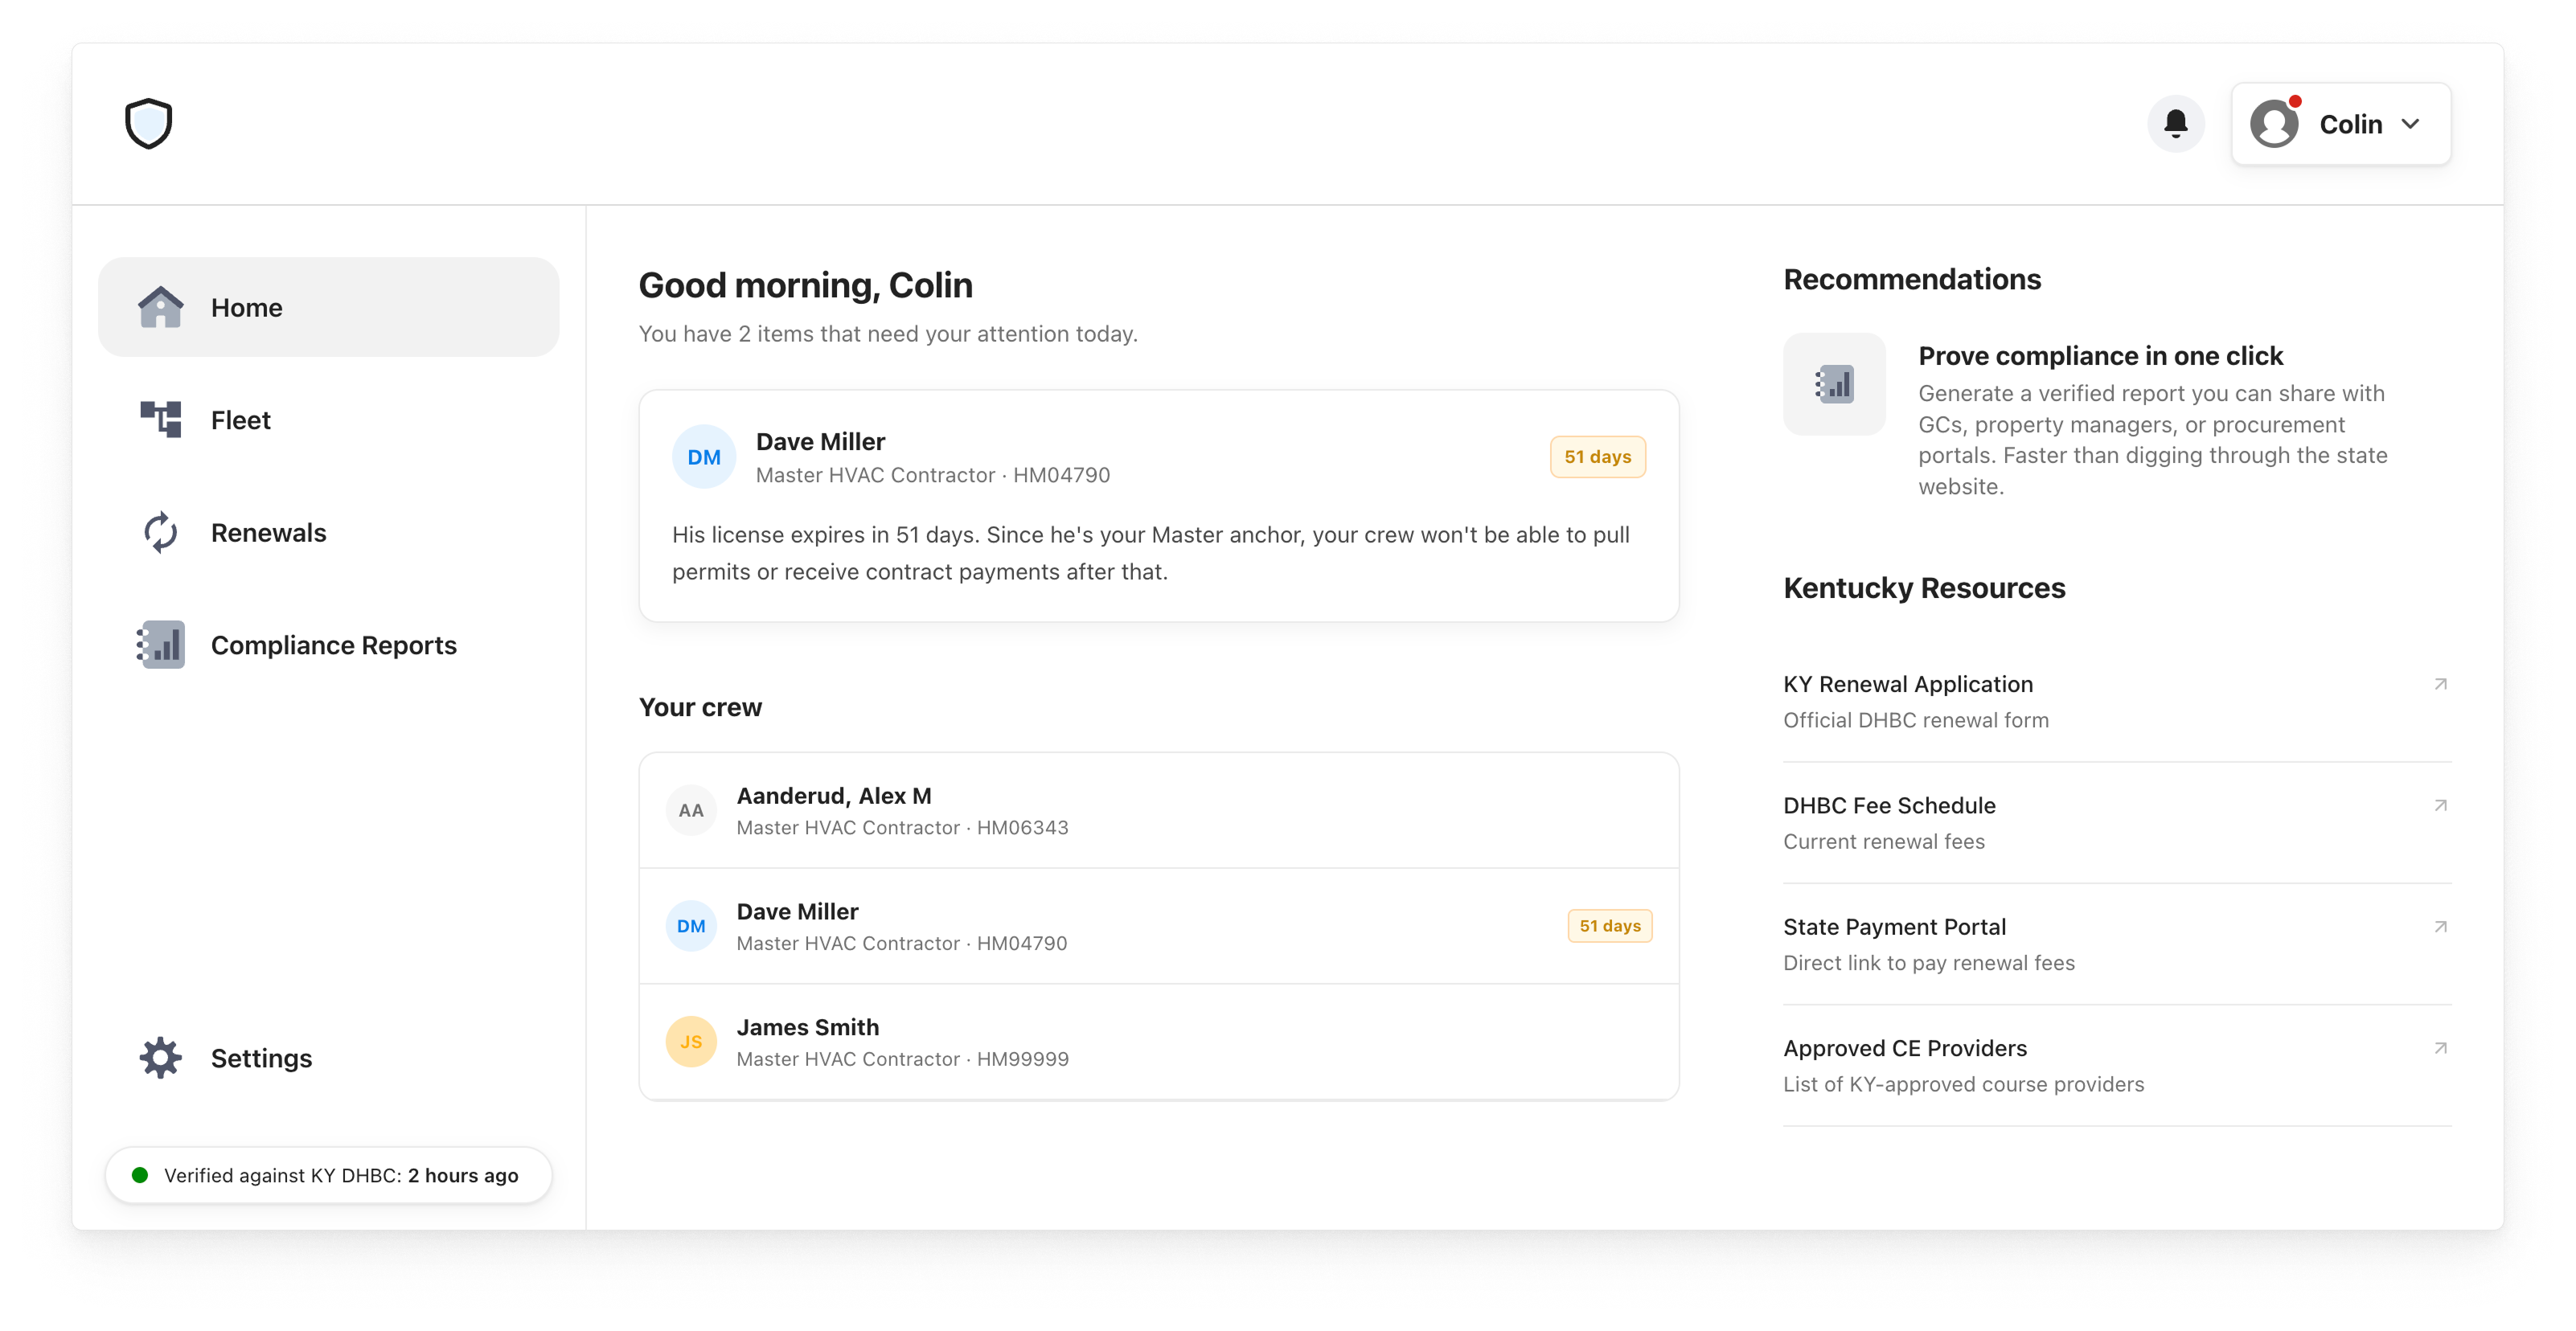Open the notifications bell
The height and width of the screenshot is (1331, 2576).
pos(2175,124)
